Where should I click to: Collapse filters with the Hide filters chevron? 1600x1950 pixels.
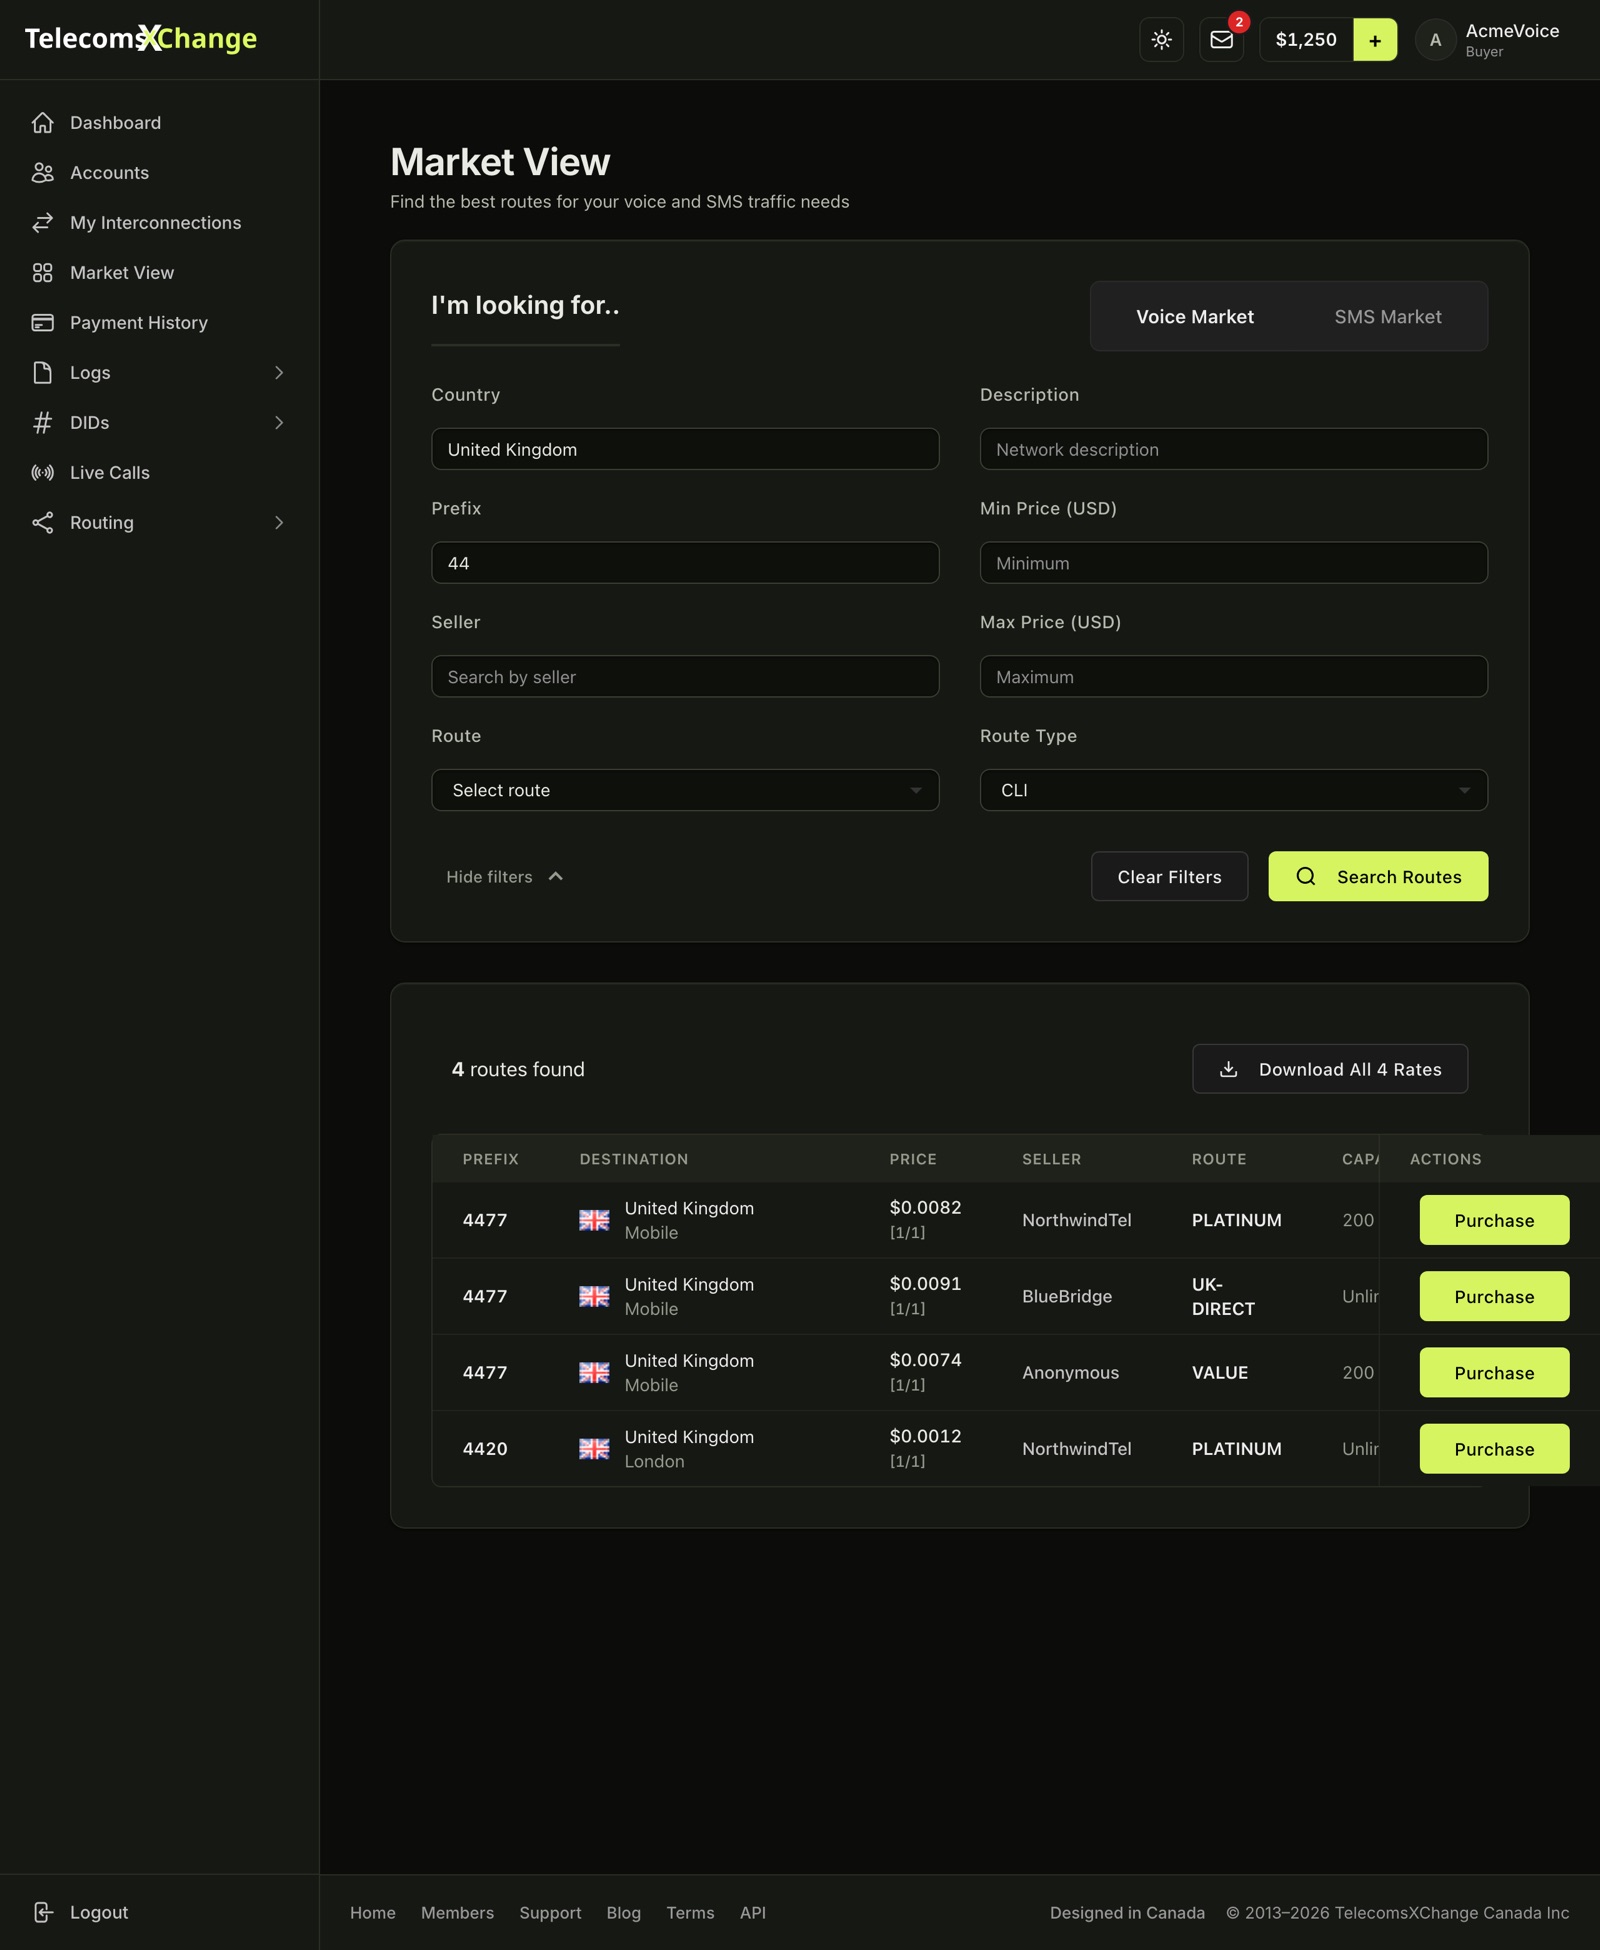(556, 876)
